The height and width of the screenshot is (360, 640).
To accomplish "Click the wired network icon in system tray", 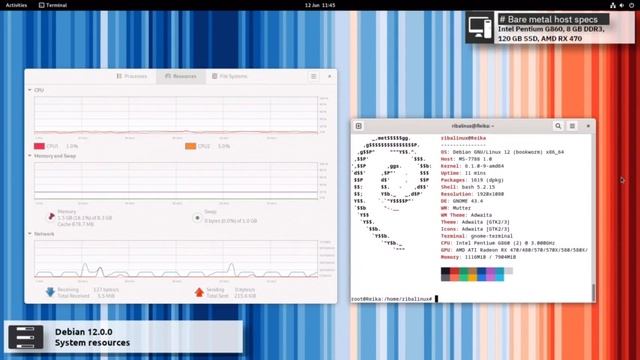I will tap(613, 5).
